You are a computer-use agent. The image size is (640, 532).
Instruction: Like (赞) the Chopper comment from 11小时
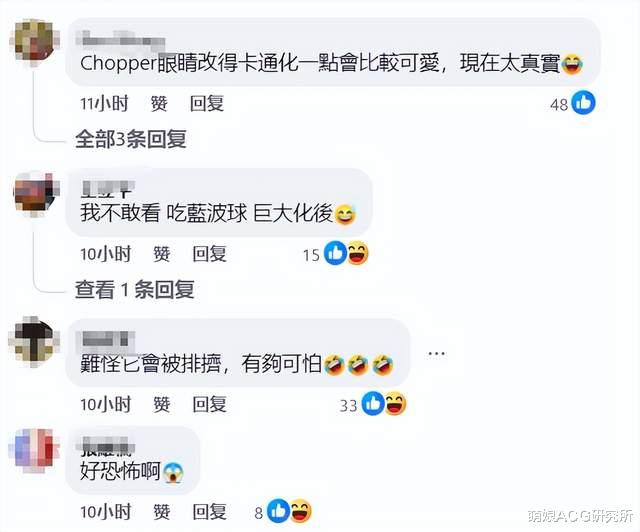point(159,103)
